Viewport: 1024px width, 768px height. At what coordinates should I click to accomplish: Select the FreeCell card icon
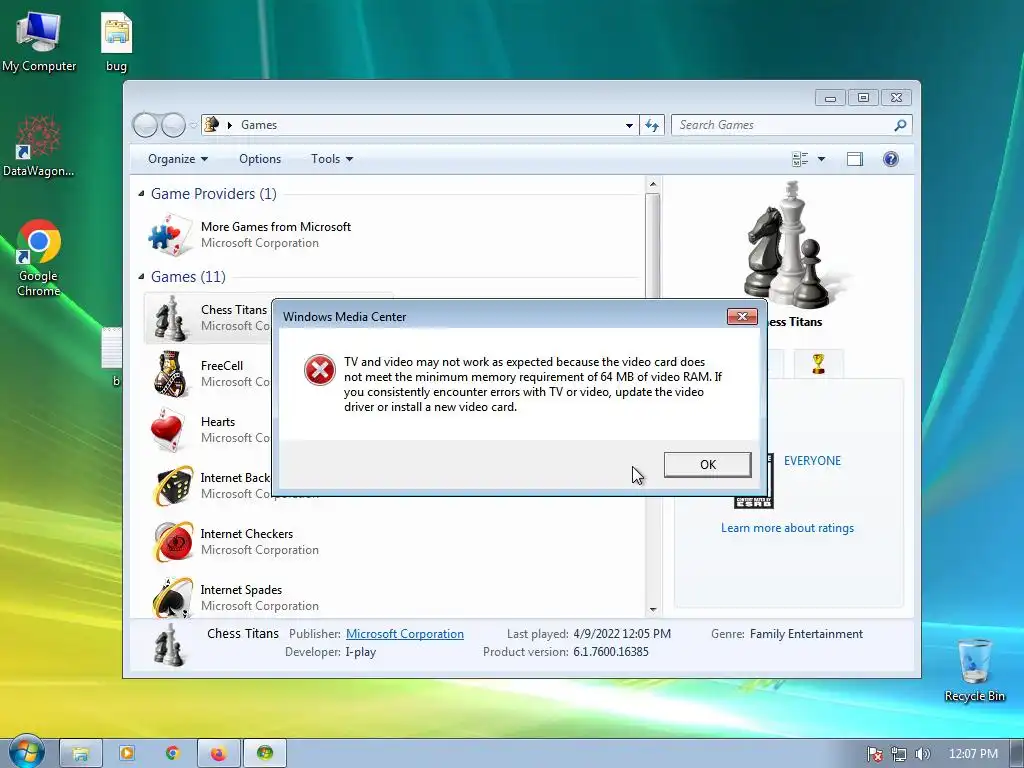coord(170,374)
